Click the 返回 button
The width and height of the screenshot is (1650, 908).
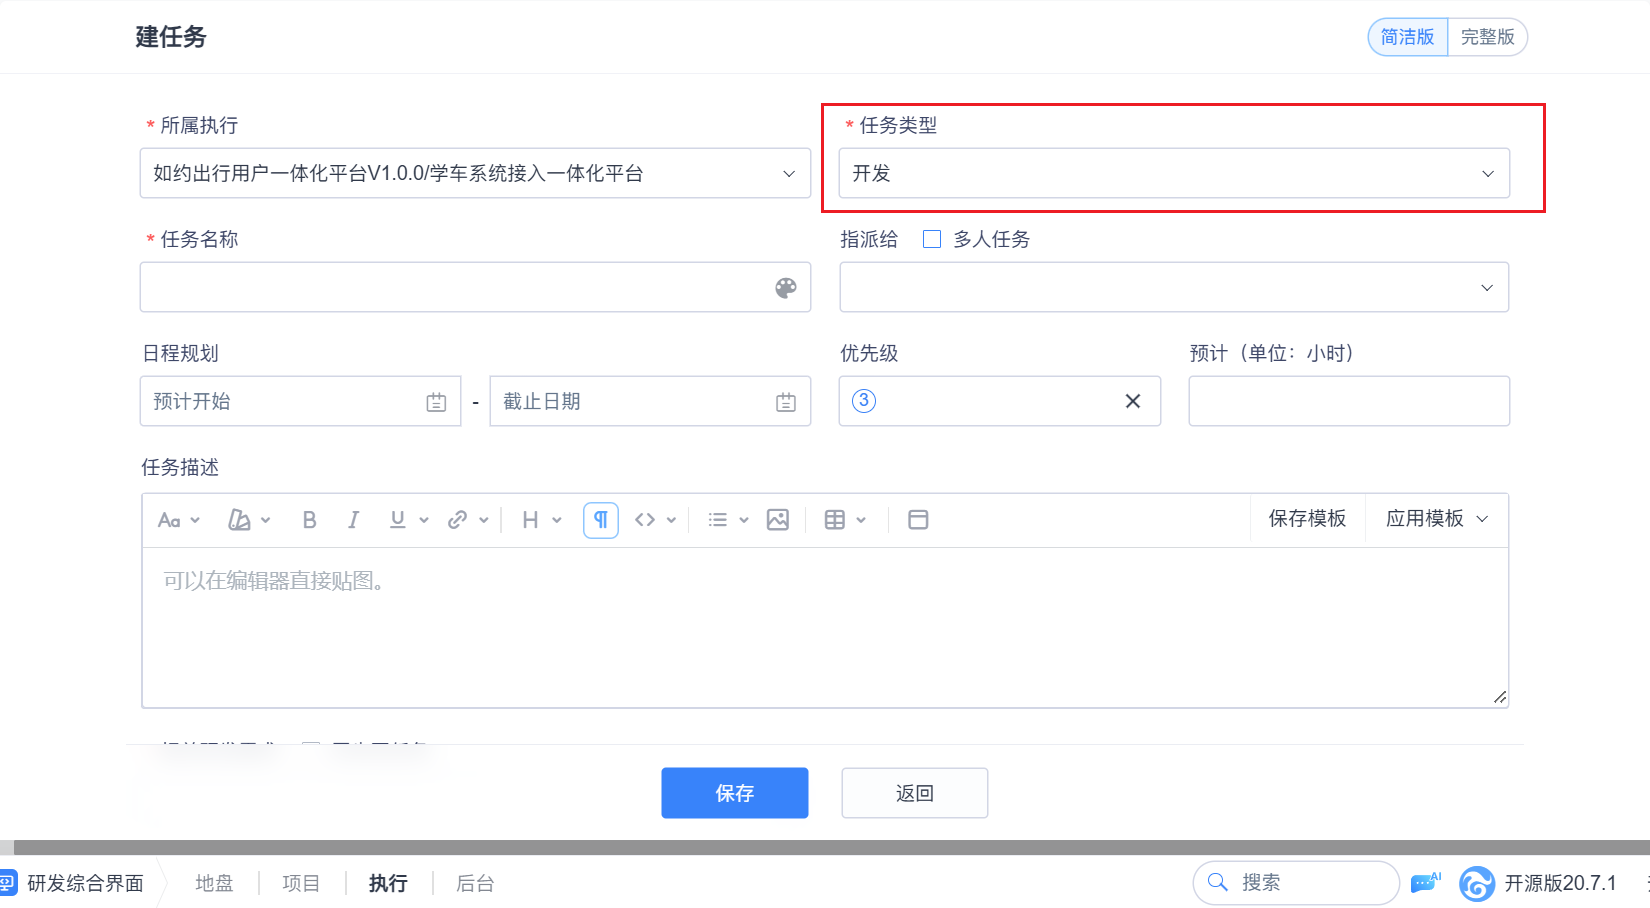(915, 793)
